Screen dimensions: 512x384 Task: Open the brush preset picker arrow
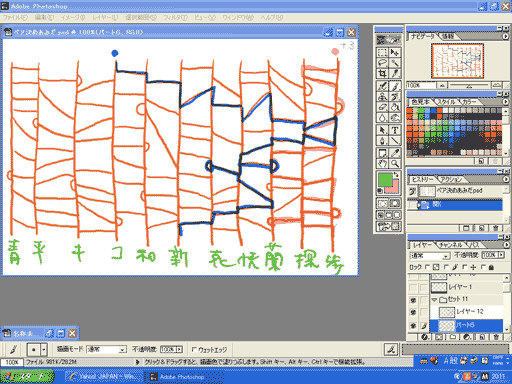pos(44,350)
